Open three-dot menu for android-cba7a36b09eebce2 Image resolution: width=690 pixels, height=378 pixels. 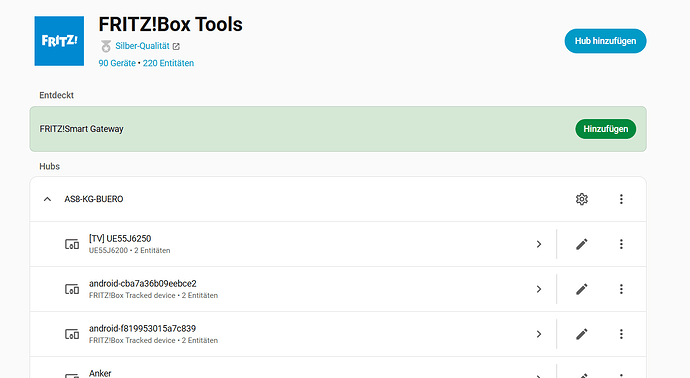click(x=621, y=289)
